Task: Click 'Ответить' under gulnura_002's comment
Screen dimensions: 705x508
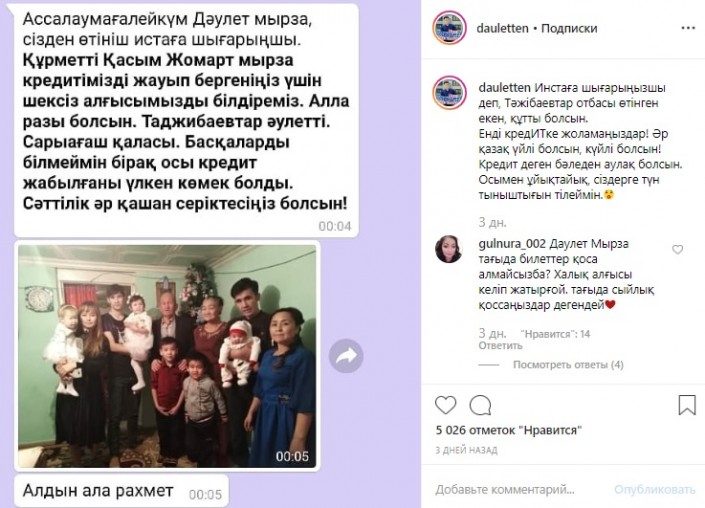Action: pos(500,346)
